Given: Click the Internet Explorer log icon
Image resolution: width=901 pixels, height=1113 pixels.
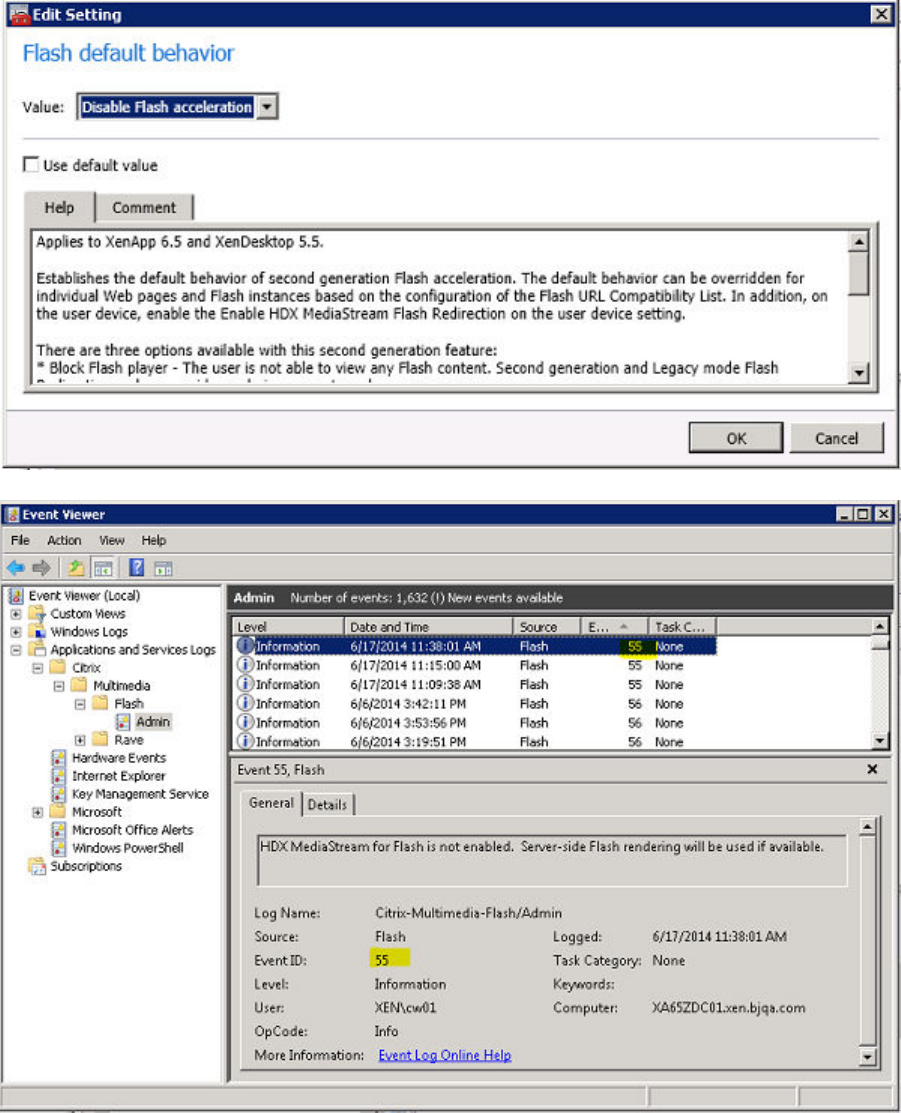Looking at the screenshot, I should tap(59, 776).
